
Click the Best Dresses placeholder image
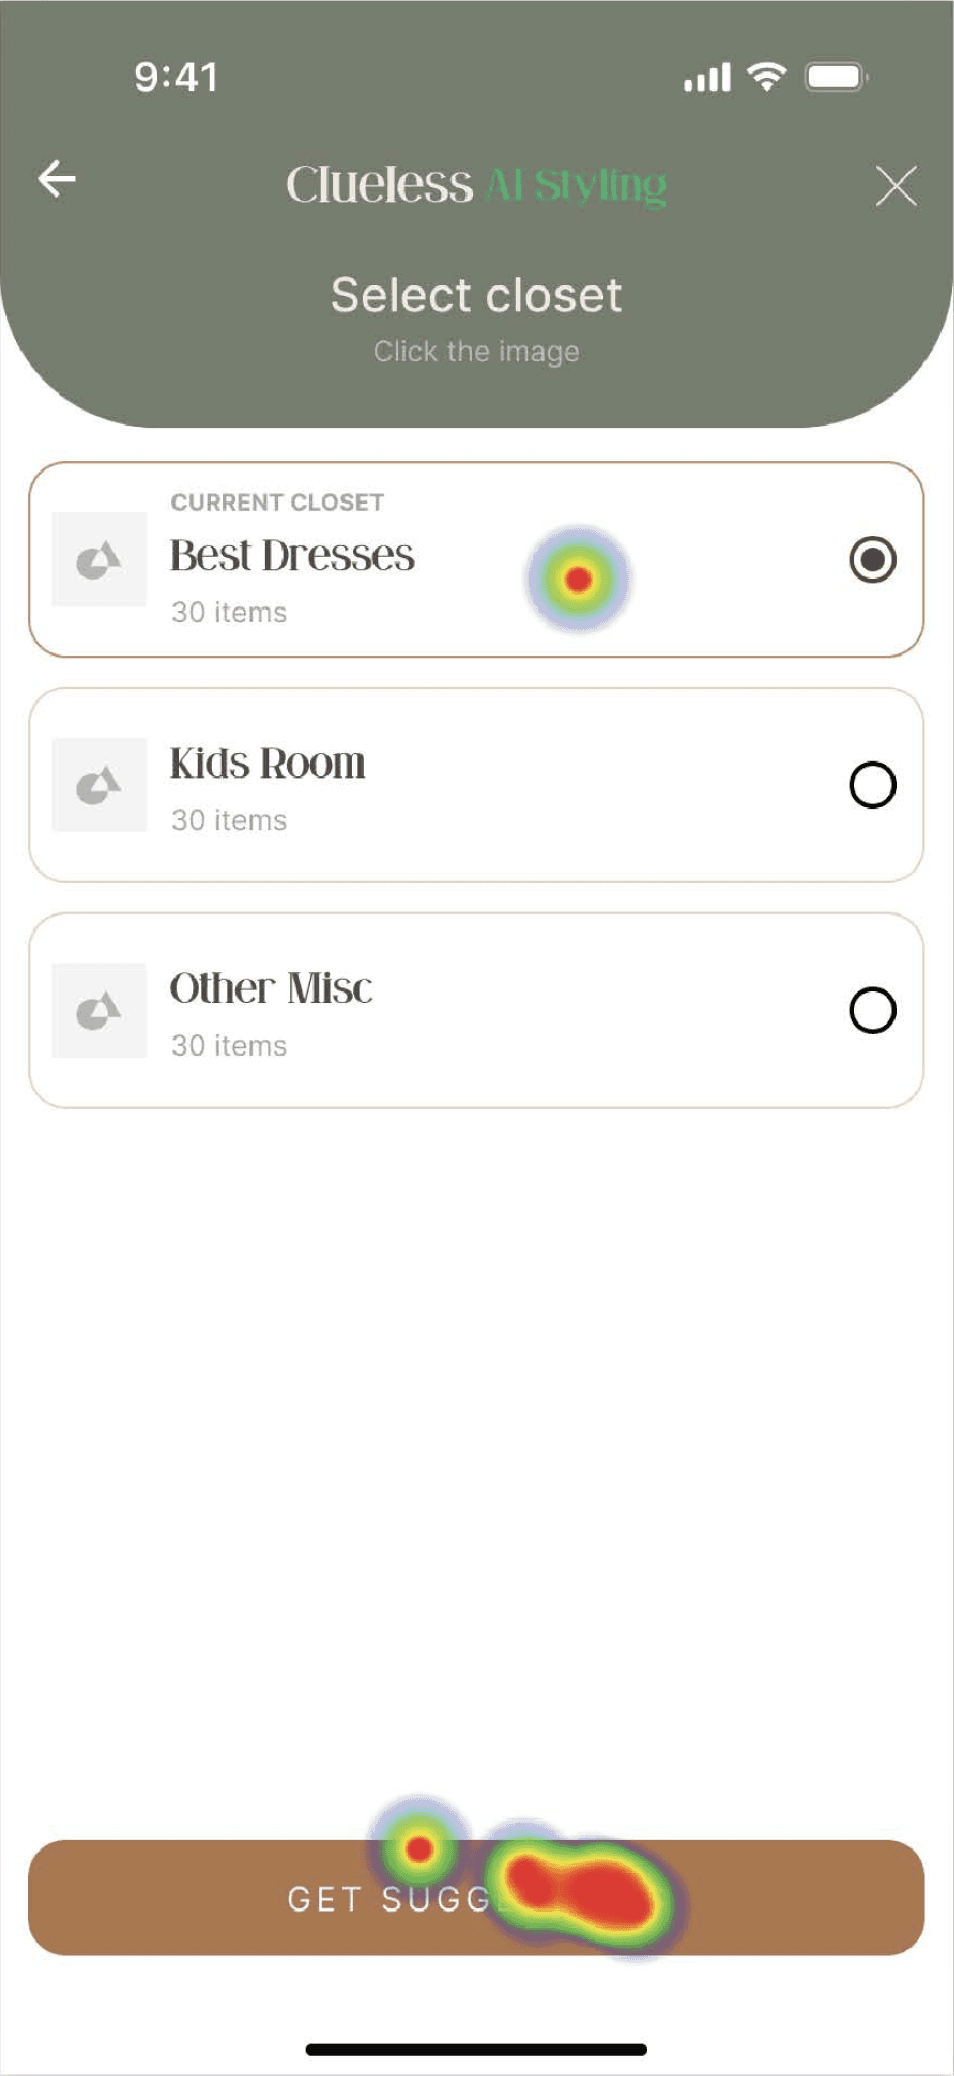click(99, 559)
